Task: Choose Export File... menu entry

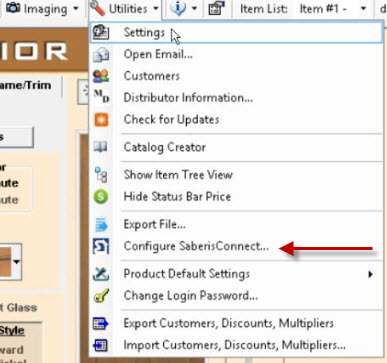Action: click(x=236, y=224)
